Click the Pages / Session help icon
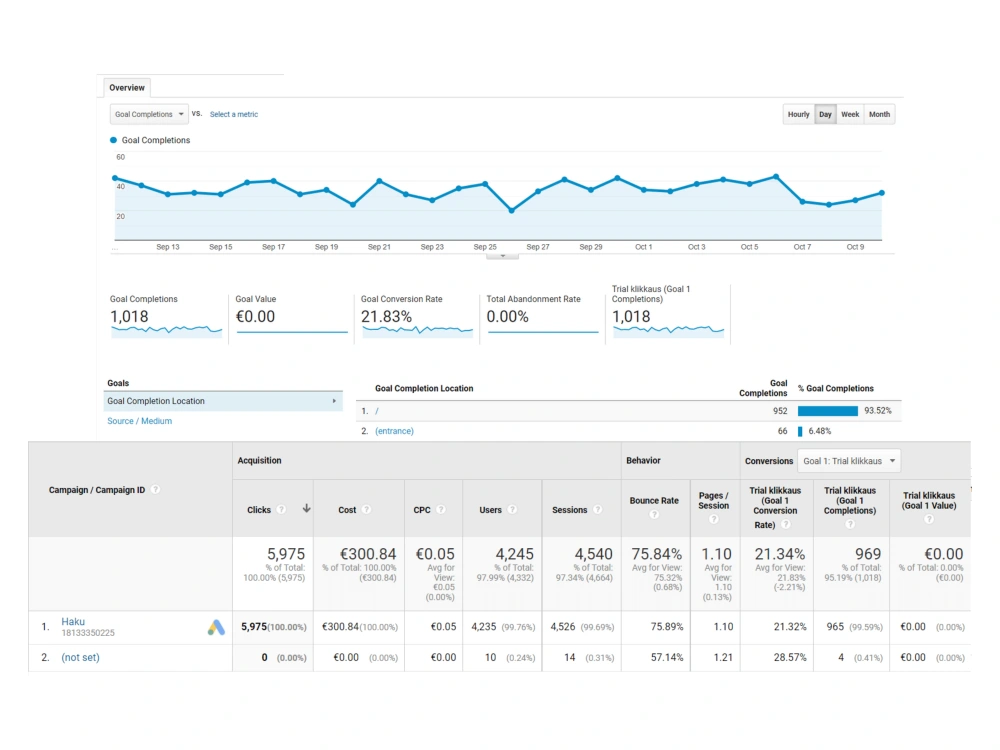The image size is (1000, 750). (714, 519)
